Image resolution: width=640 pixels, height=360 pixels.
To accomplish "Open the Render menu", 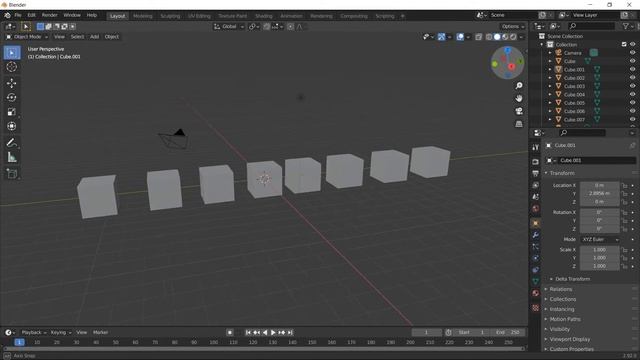I will coord(49,15).
